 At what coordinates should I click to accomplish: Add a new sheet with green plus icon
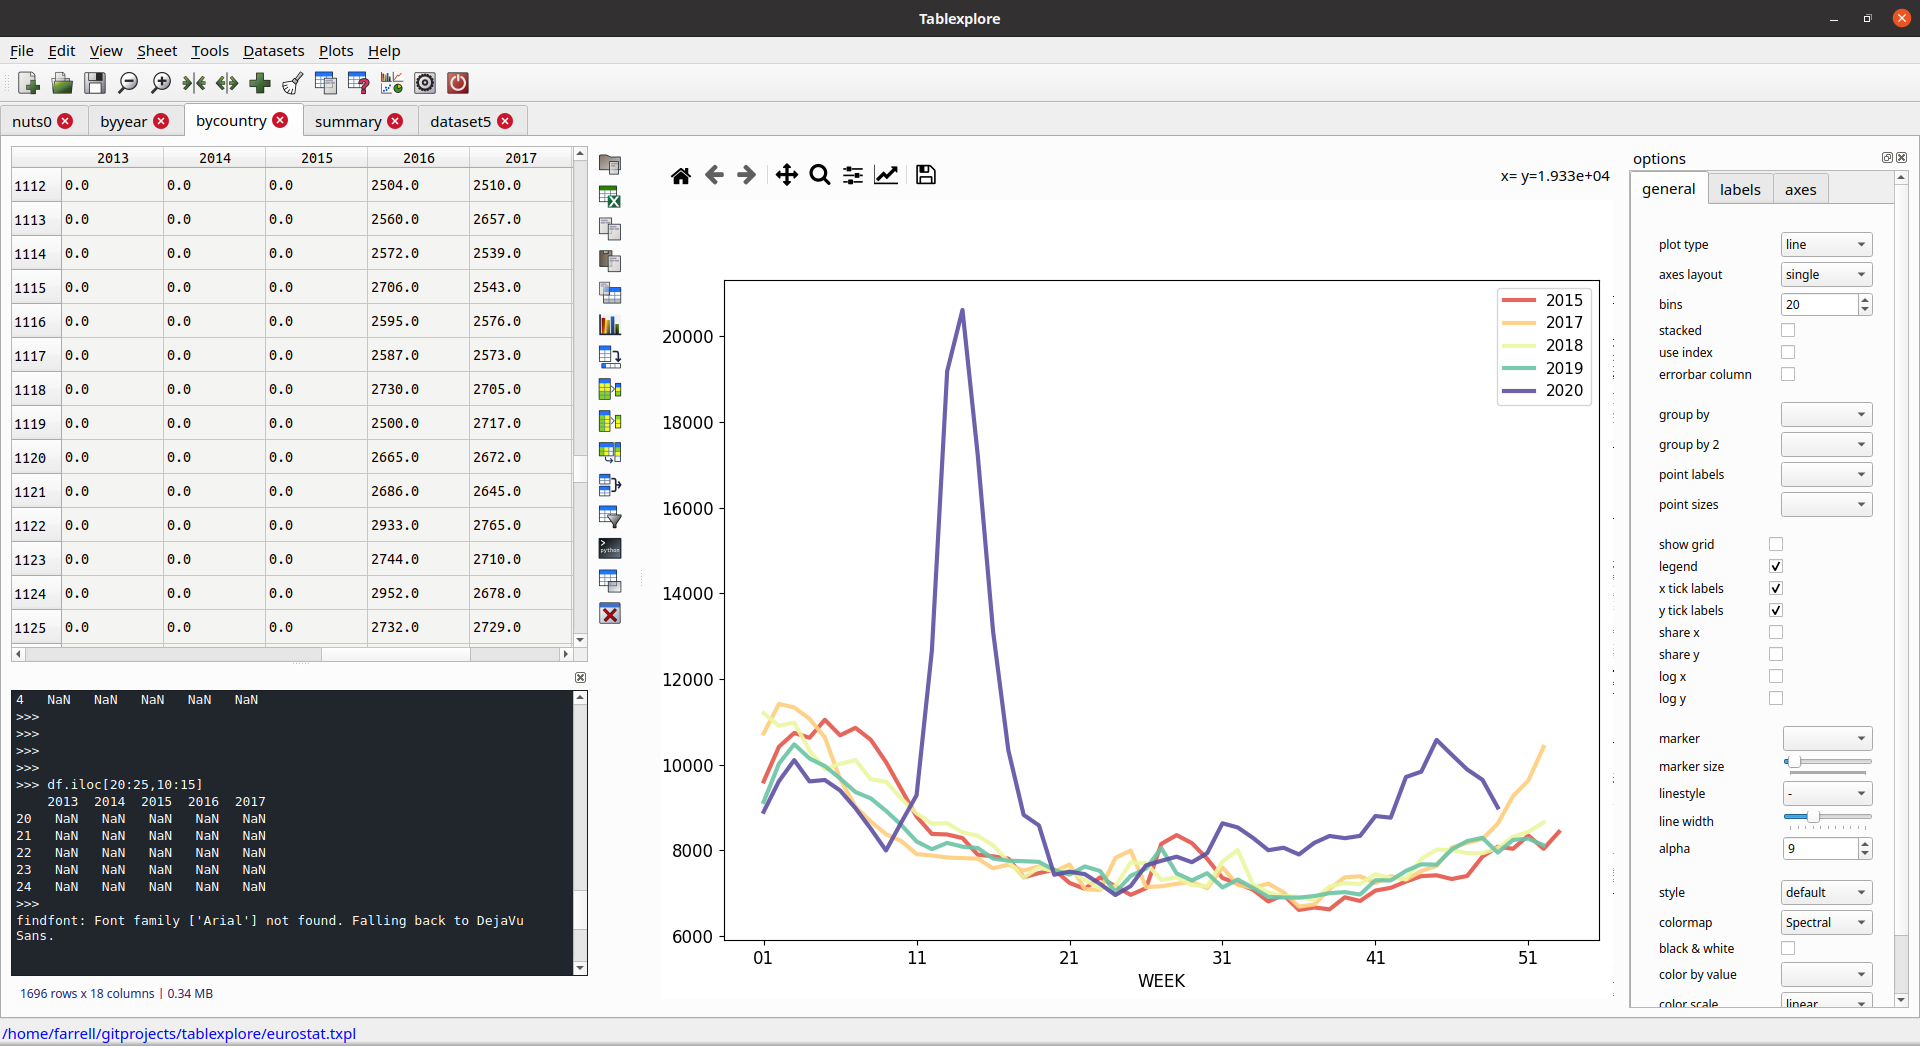click(x=260, y=83)
